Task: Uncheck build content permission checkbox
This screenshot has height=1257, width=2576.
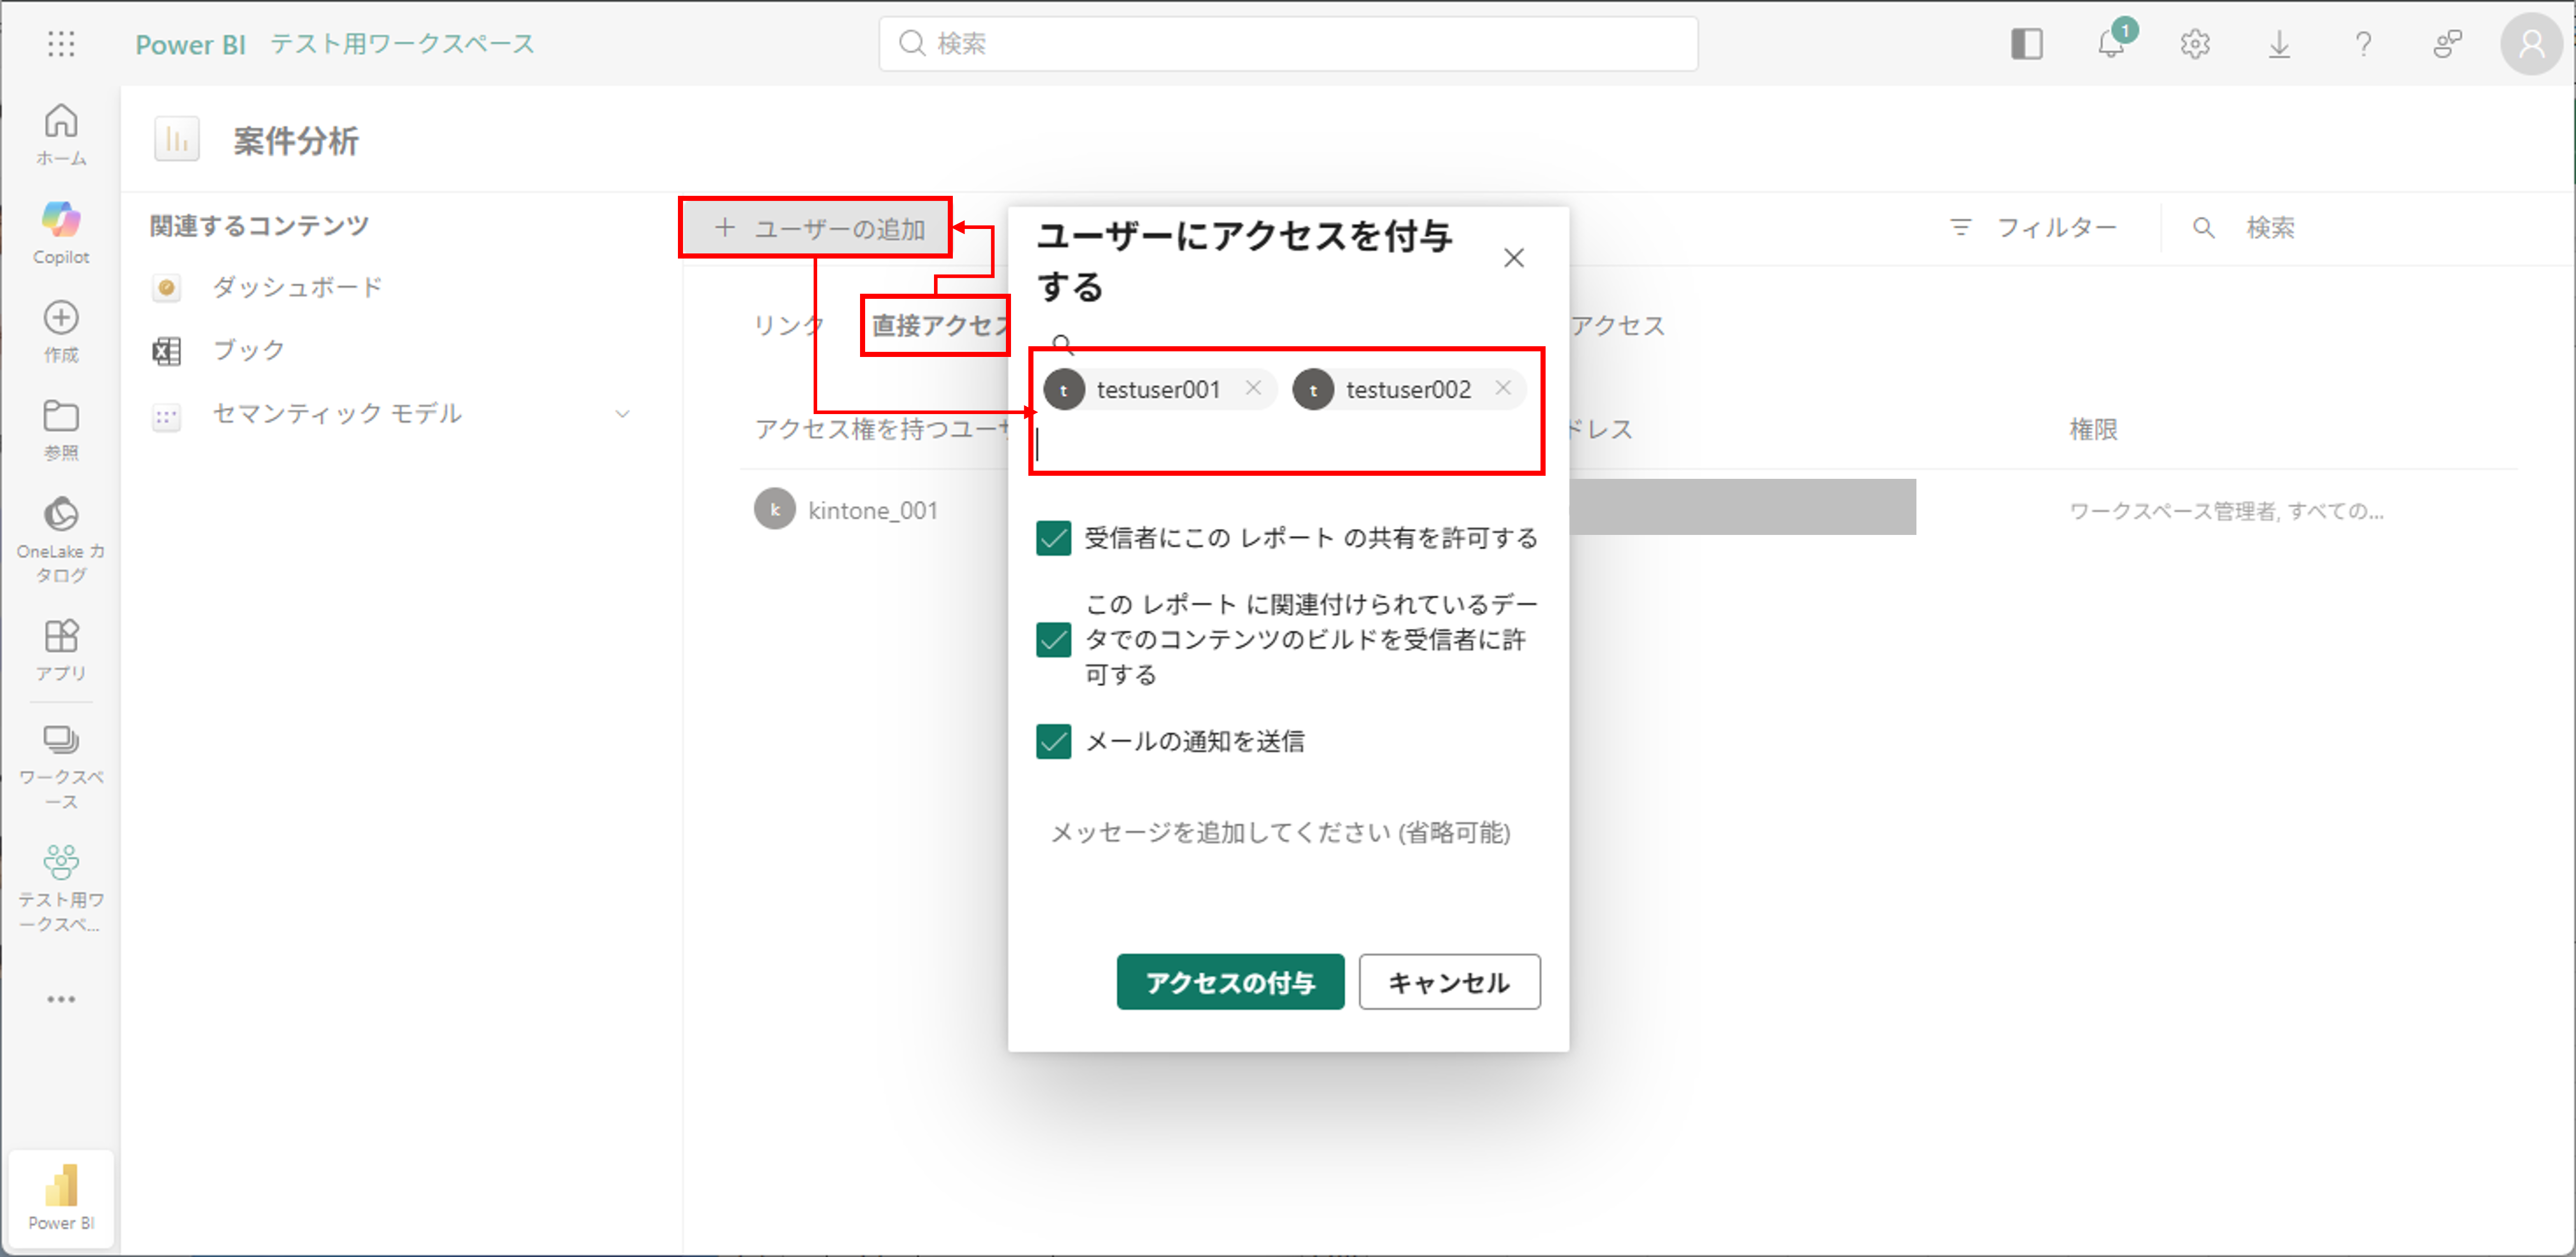Action: click(x=1053, y=639)
